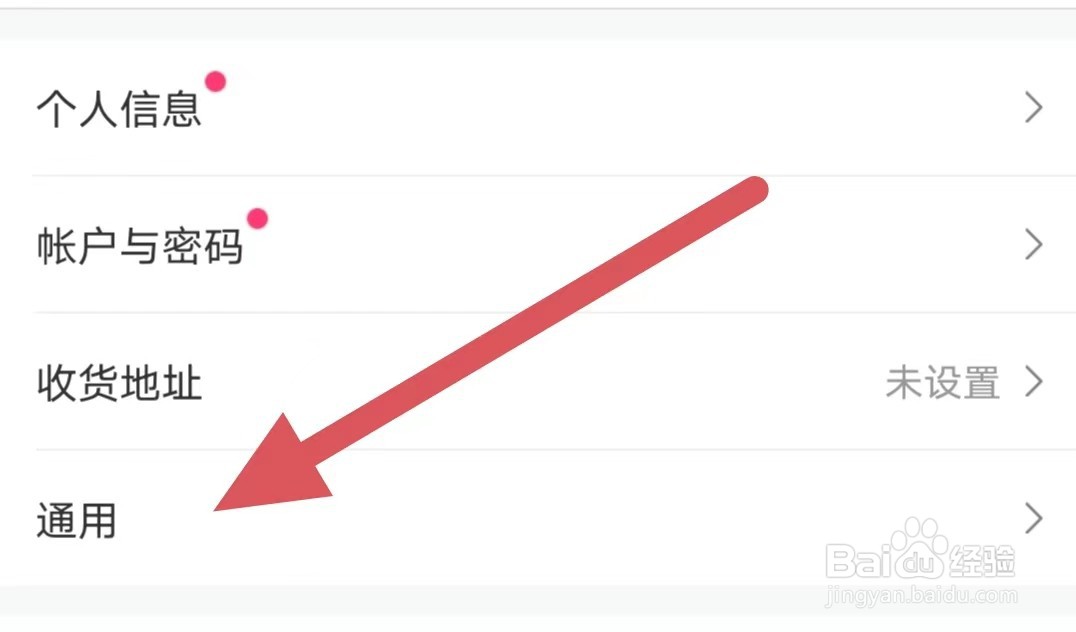Click the gray footer strip below 通用
1076x632 pixels.
click(538, 600)
